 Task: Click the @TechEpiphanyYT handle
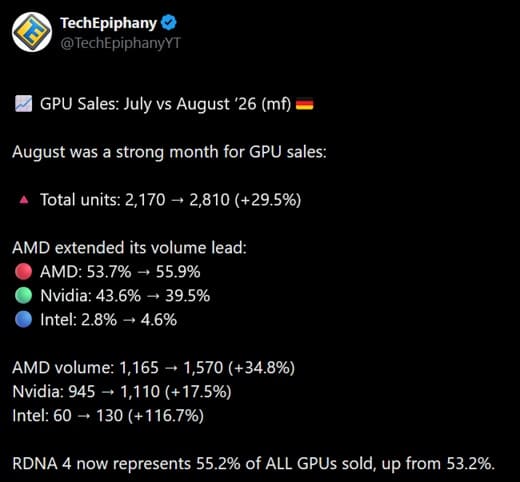[120, 43]
